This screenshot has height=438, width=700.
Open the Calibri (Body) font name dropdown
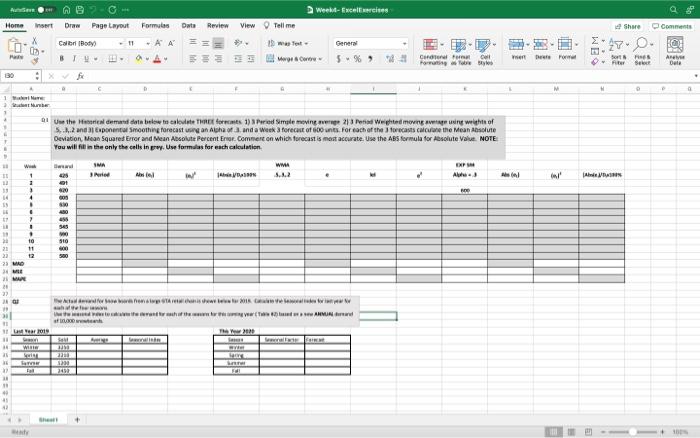121,43
